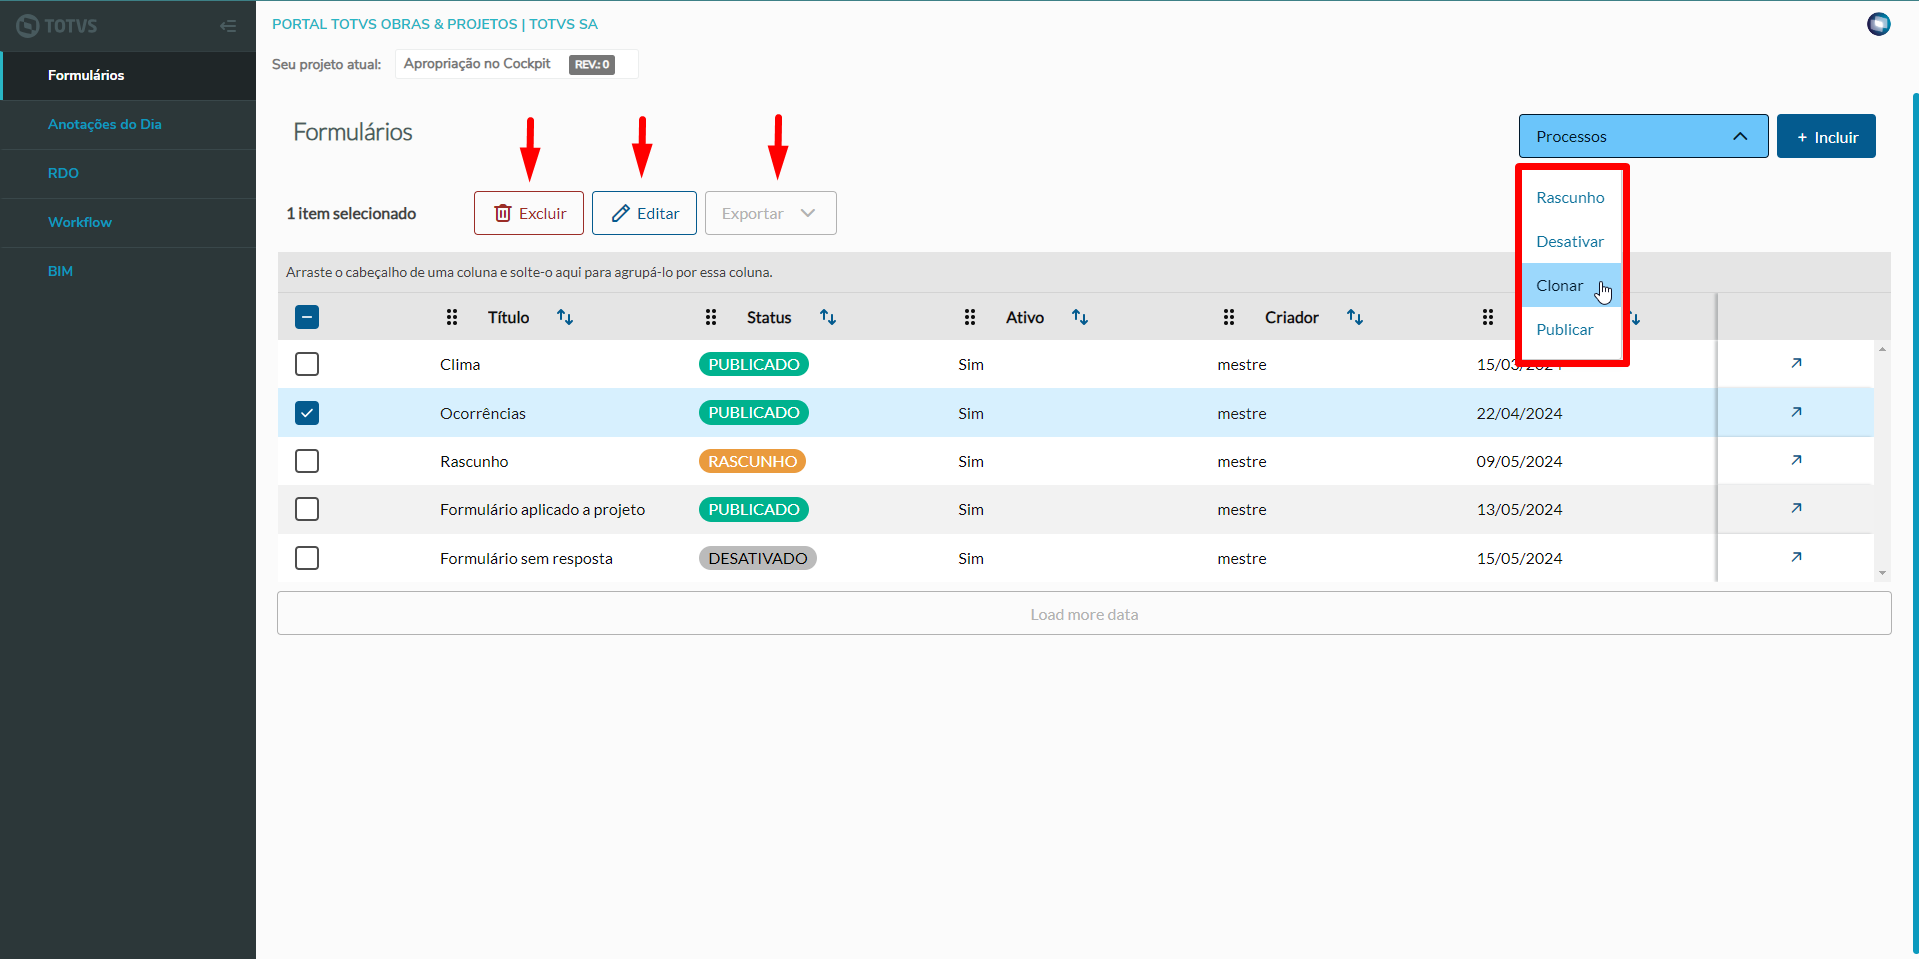Click the "Formulário aplicado a projeto" title cell
This screenshot has height=959, width=1919.
543,509
